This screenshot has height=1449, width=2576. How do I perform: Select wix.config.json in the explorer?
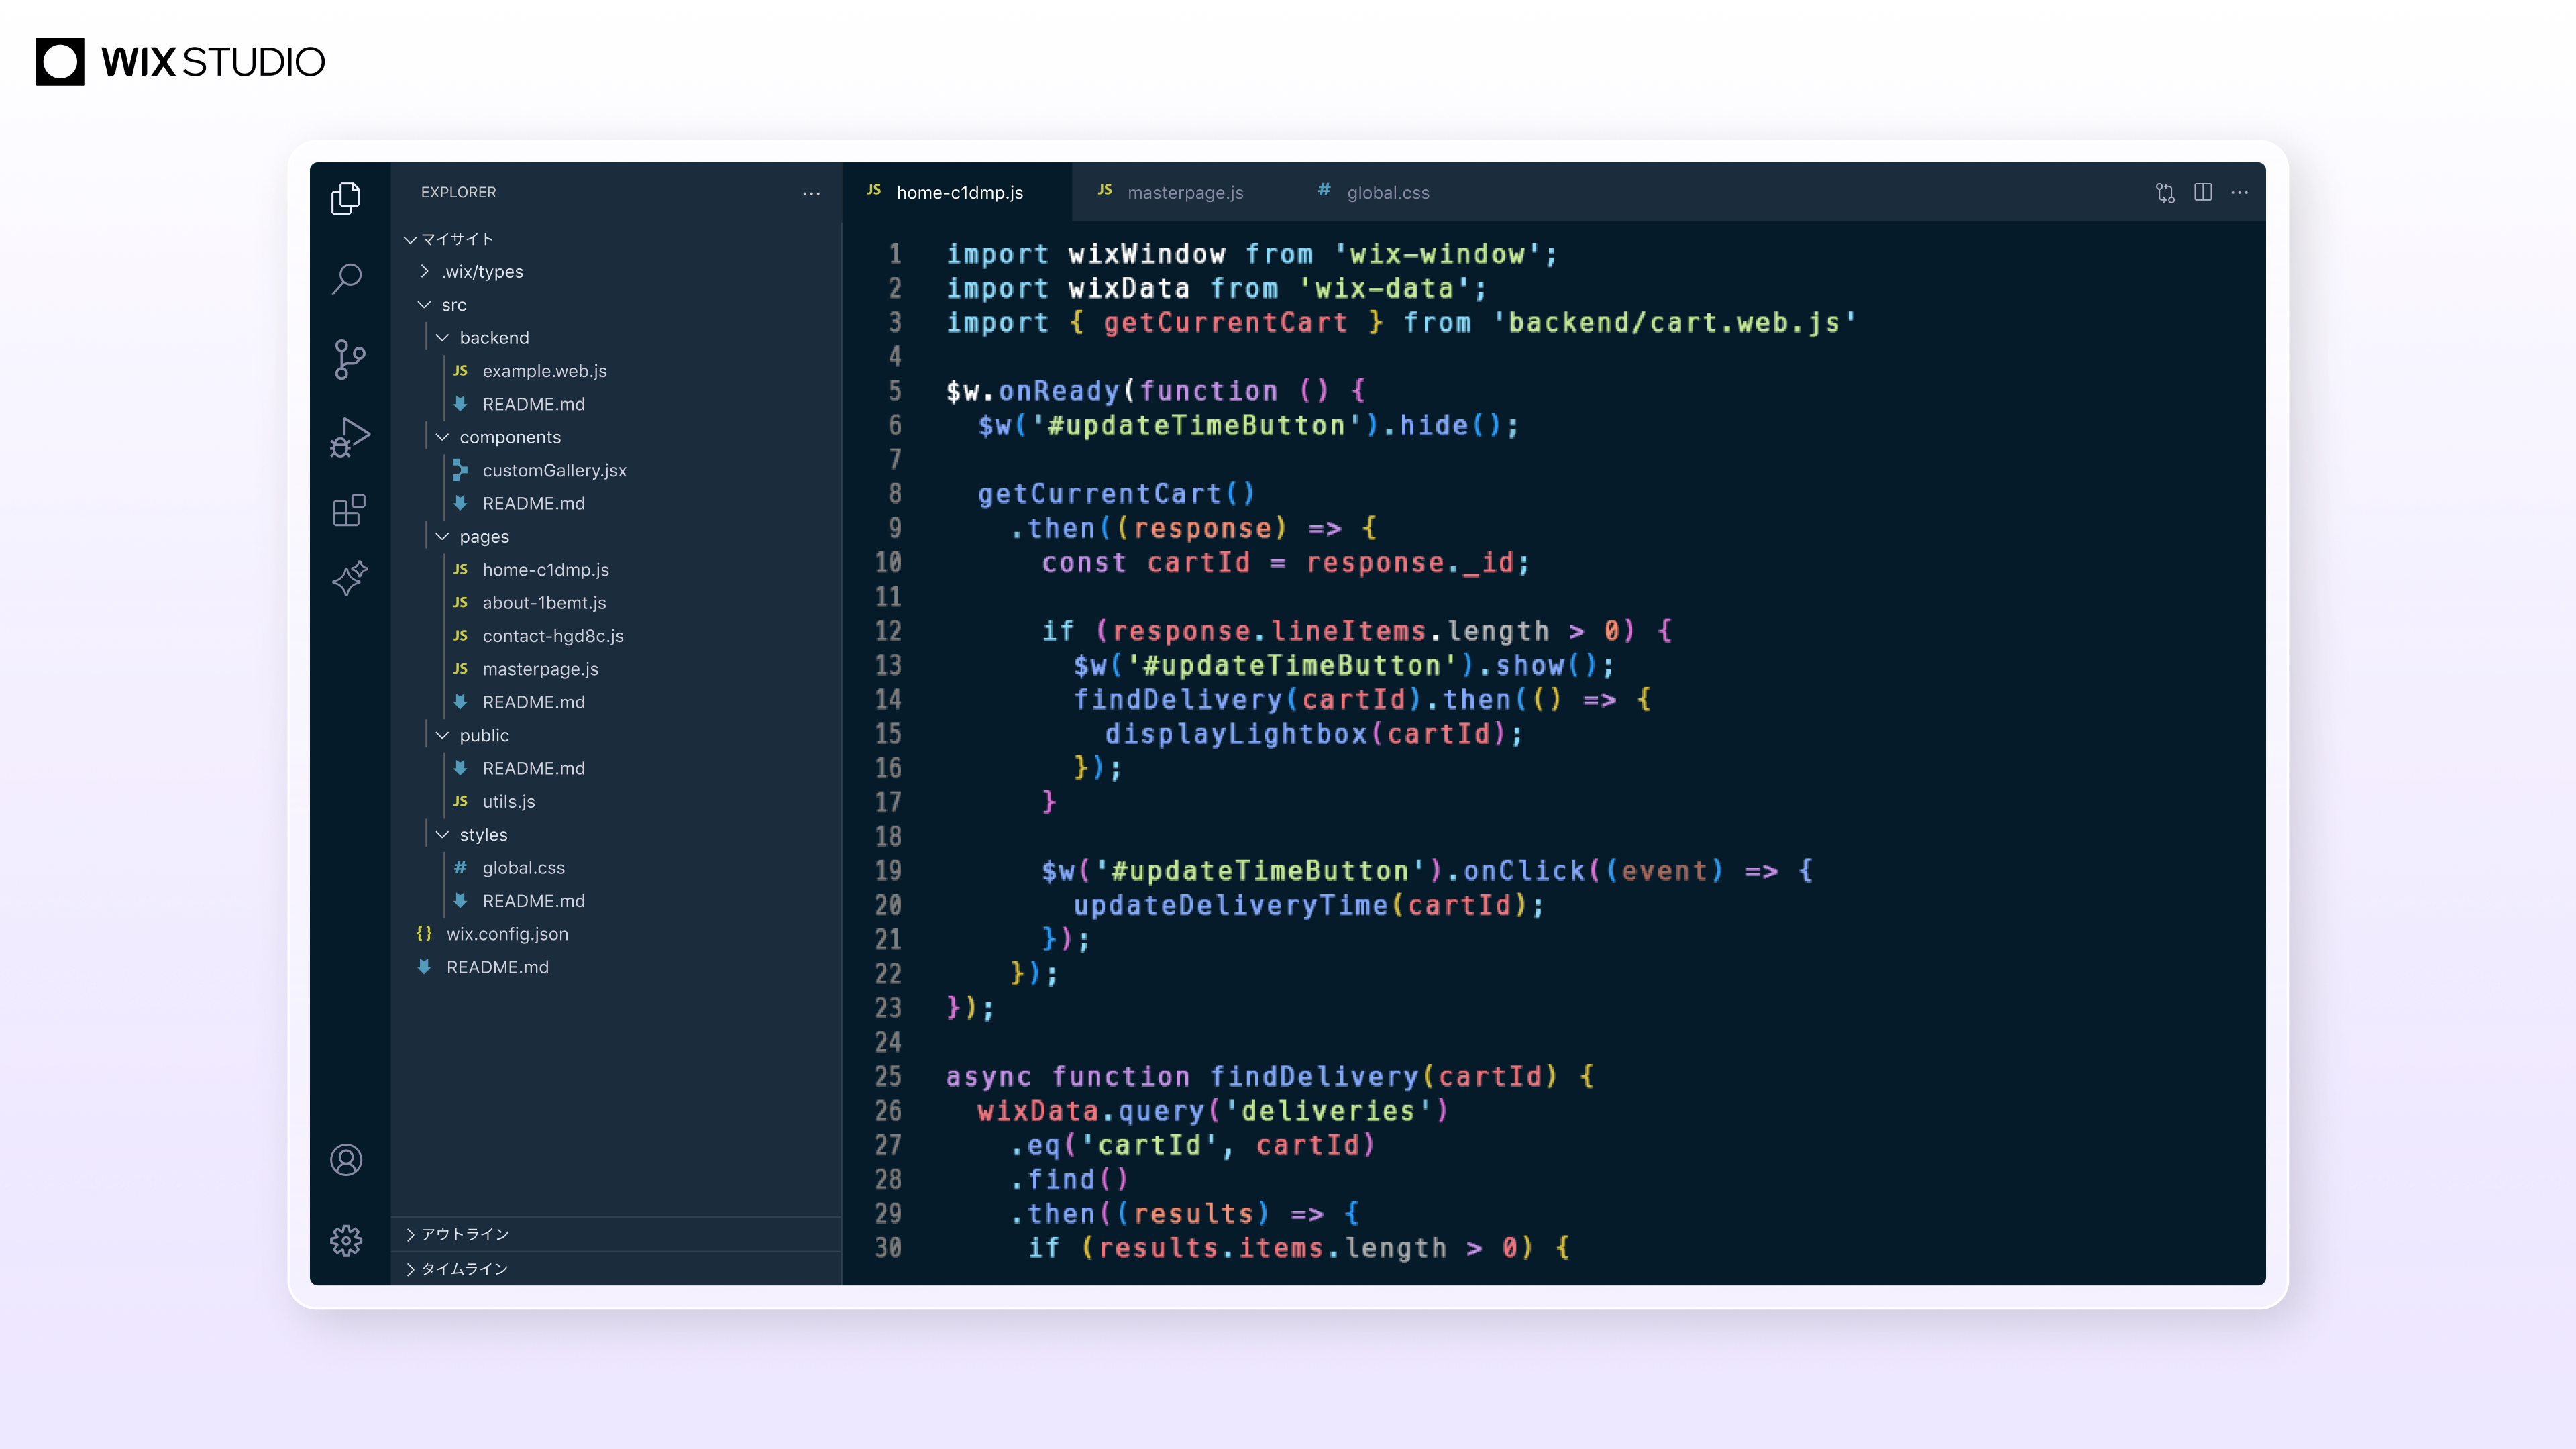tap(507, 934)
